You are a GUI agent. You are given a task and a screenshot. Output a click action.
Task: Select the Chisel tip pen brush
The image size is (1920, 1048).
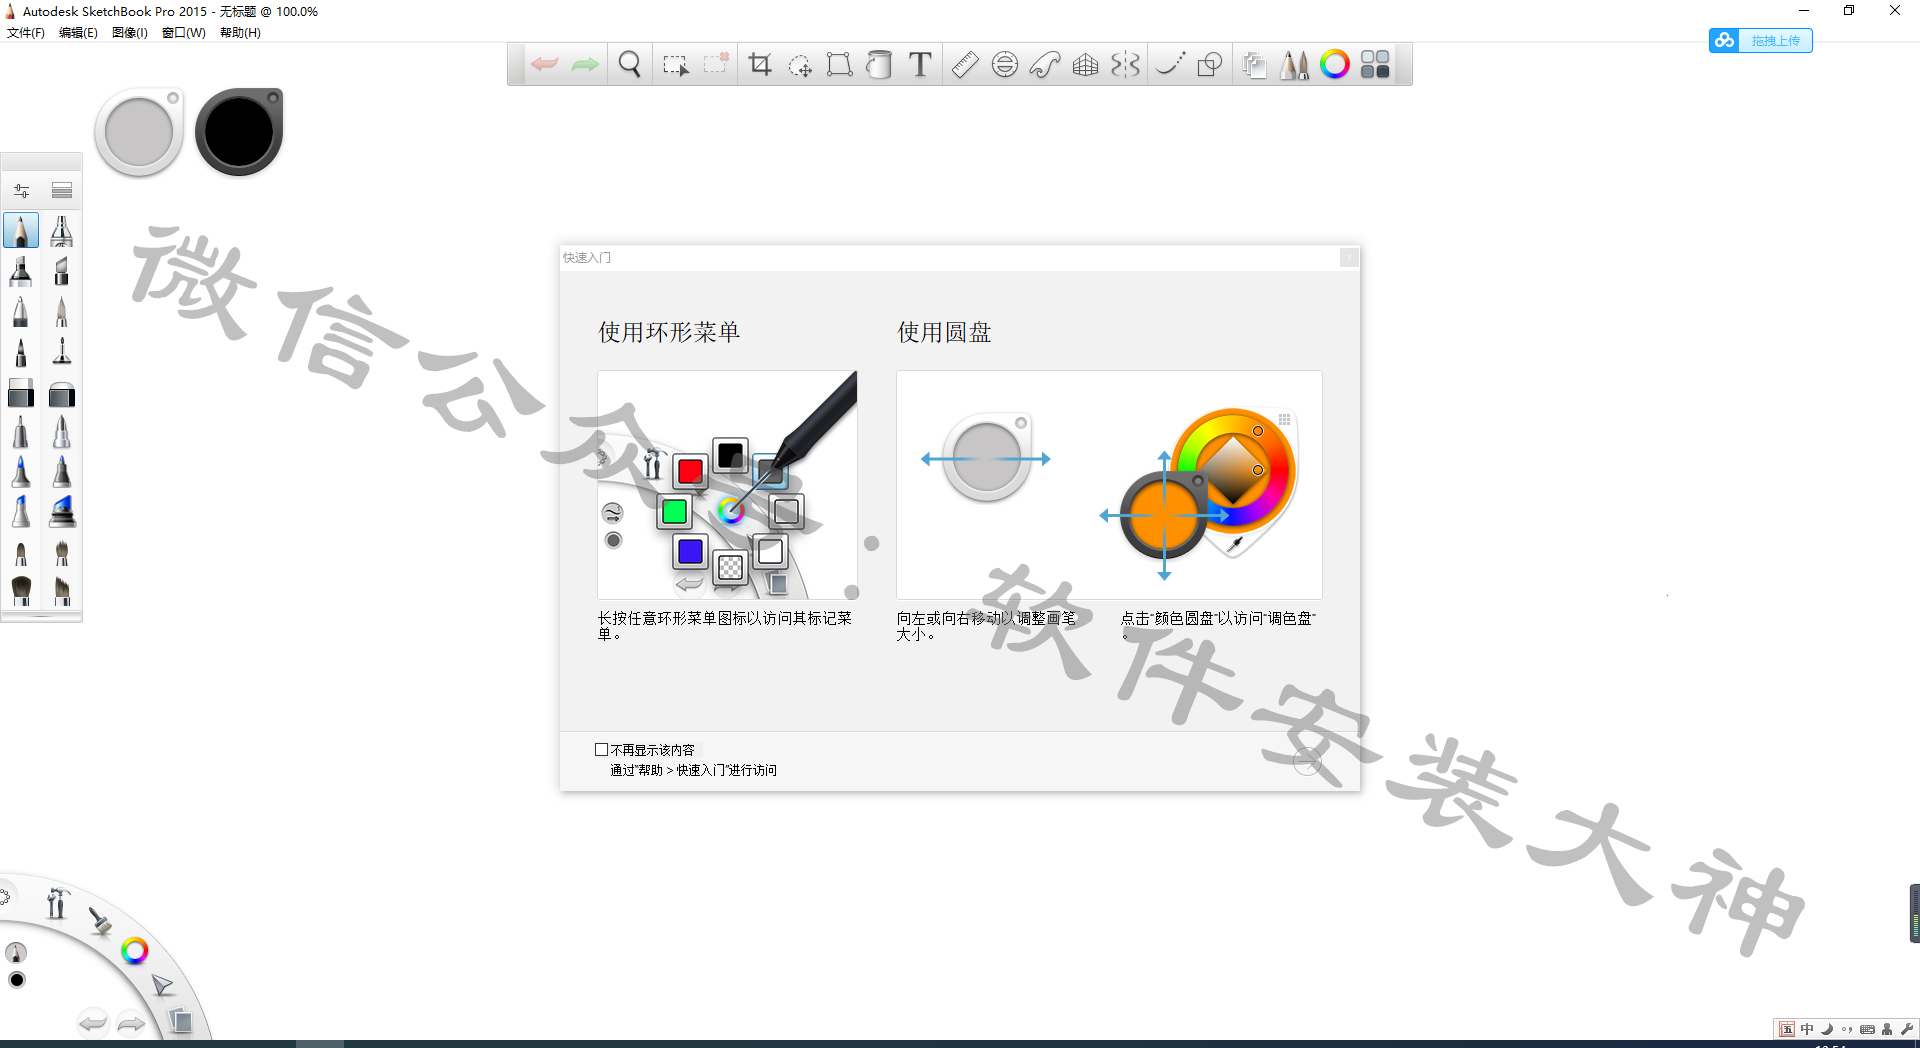click(x=61, y=271)
